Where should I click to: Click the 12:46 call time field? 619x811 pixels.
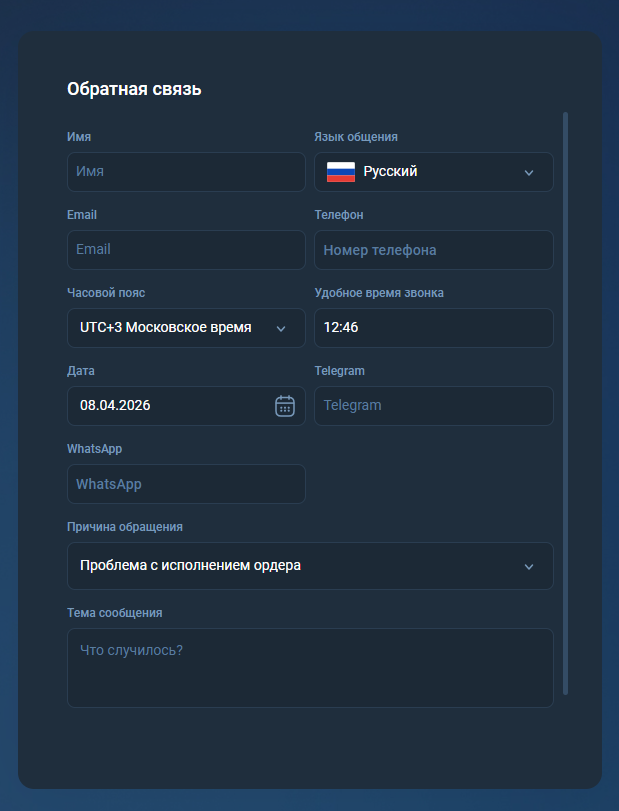pos(434,328)
